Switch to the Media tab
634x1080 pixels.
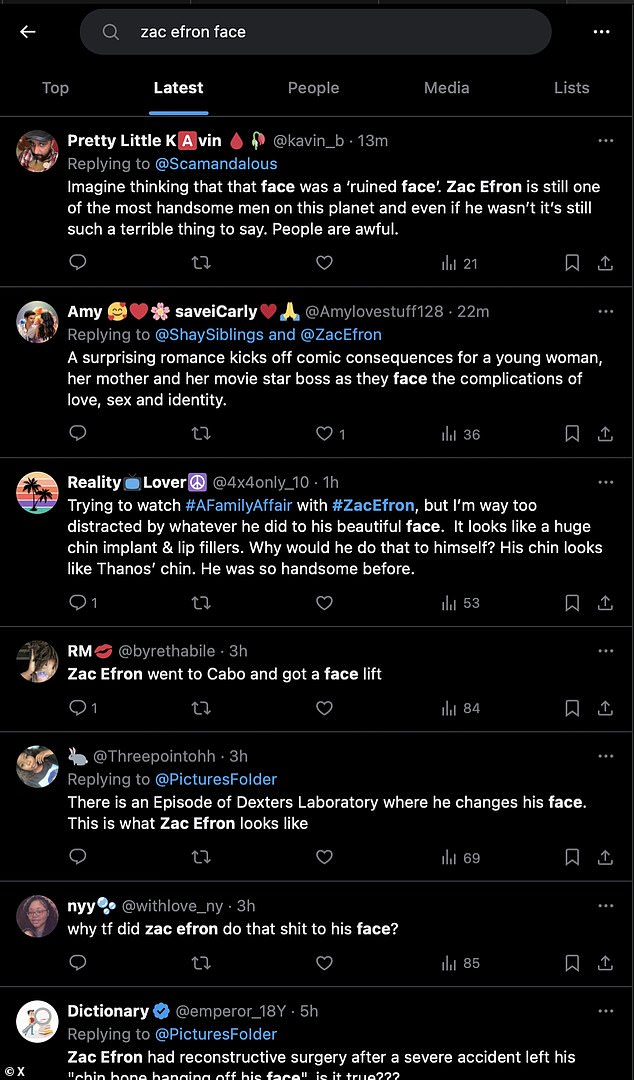447,88
